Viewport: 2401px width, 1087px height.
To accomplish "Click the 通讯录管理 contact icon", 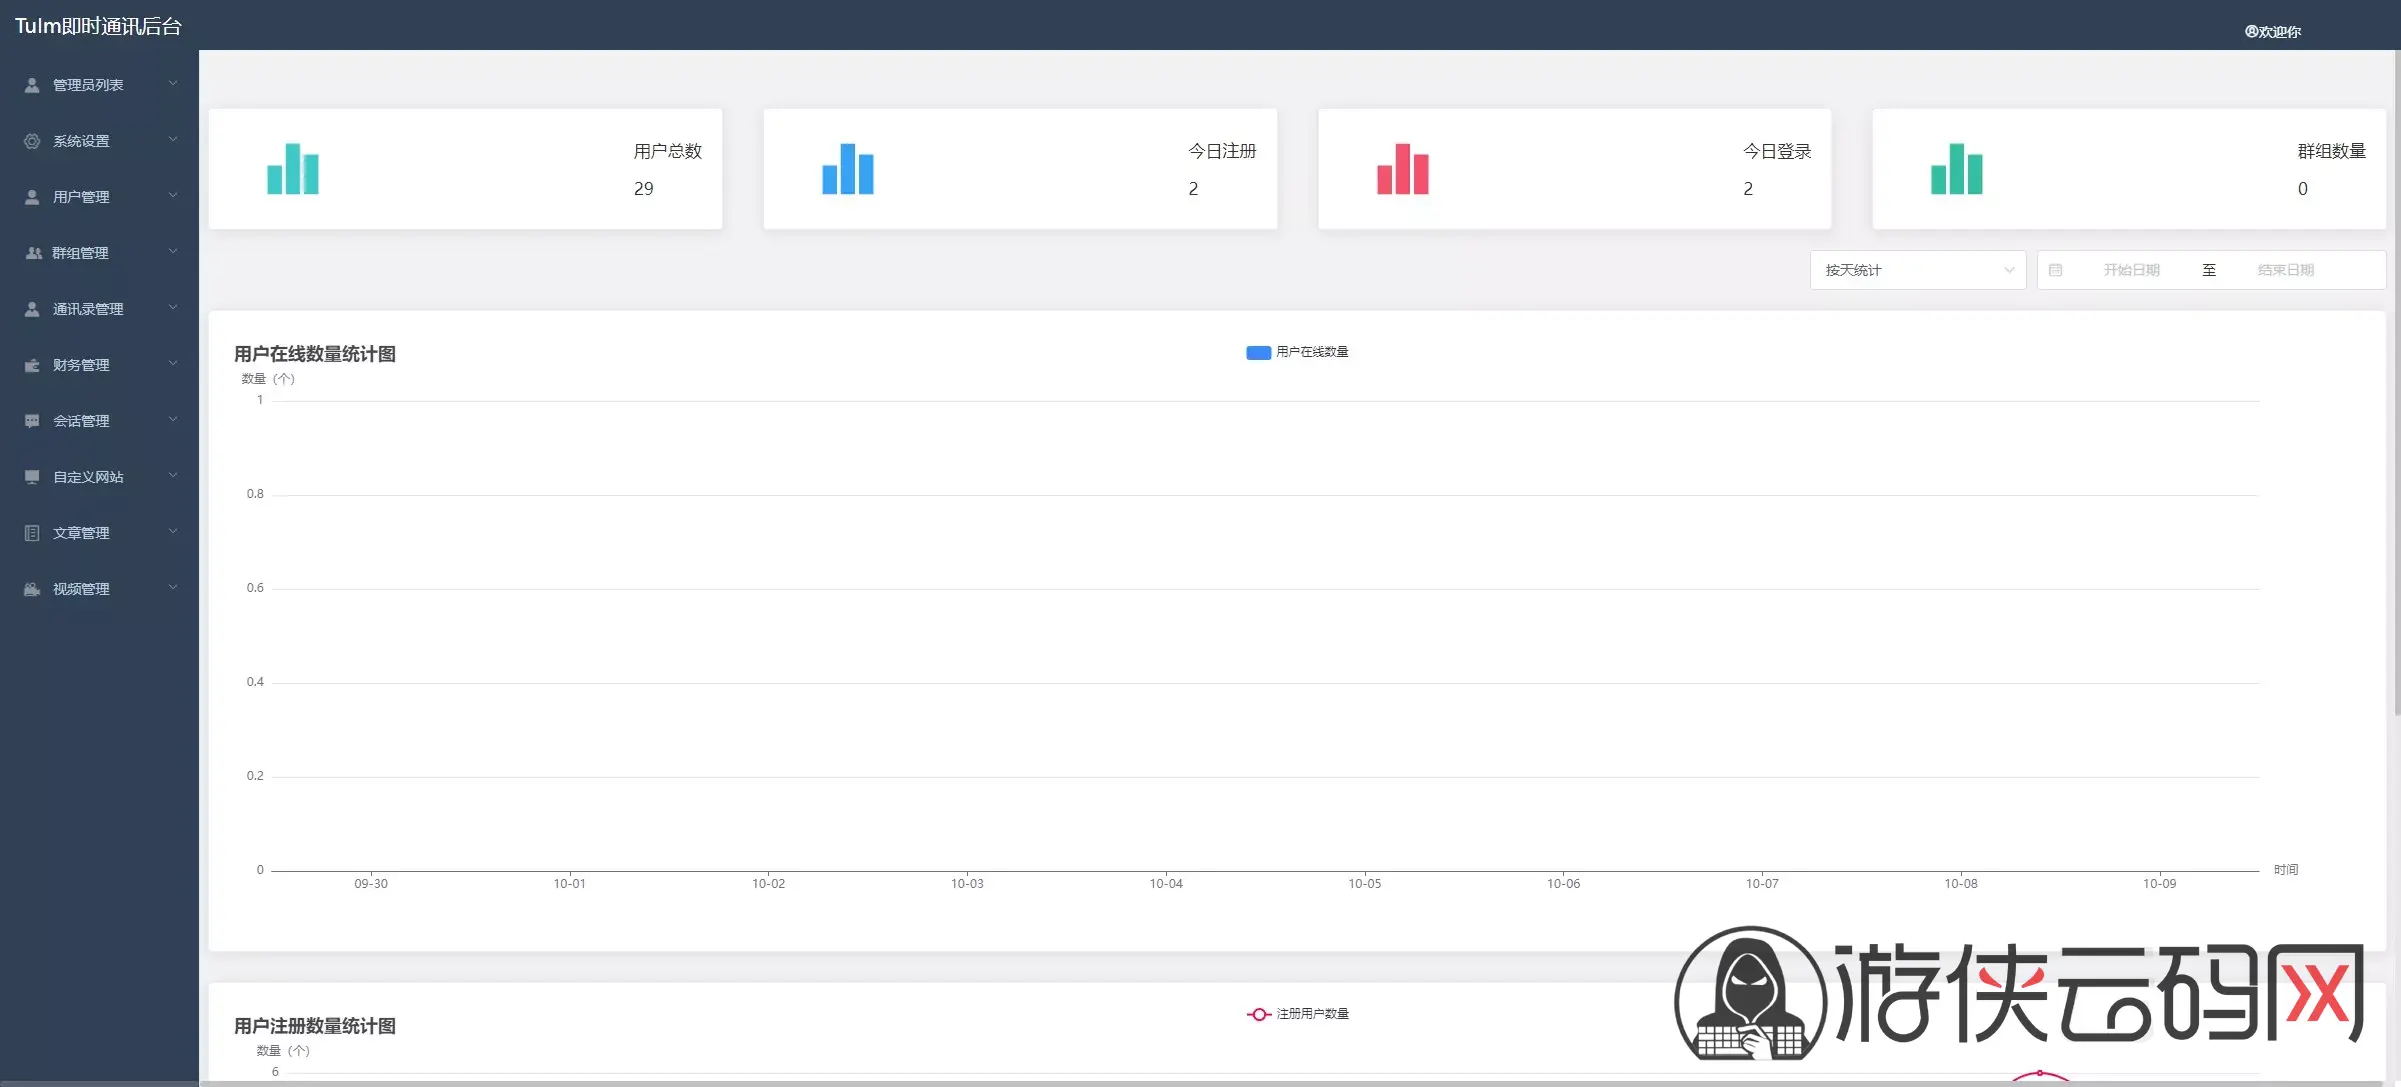I will click(x=32, y=309).
